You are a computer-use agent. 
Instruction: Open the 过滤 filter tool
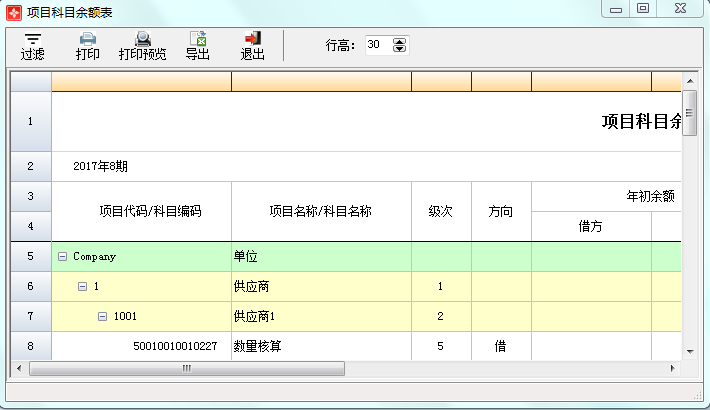tap(33, 46)
